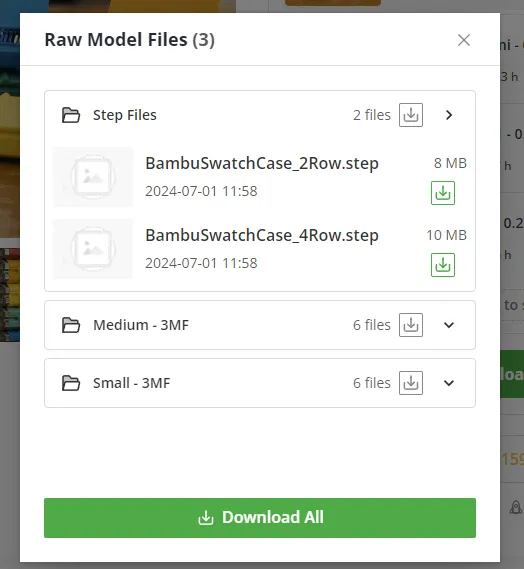Viewport: 524px width, 569px height.
Task: Click the 6 files count for Small - 3MF
Action: 372,383
